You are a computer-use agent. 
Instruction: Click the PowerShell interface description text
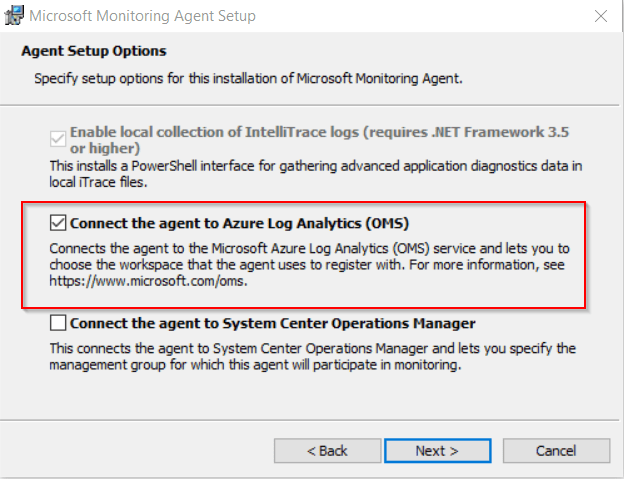310,171
